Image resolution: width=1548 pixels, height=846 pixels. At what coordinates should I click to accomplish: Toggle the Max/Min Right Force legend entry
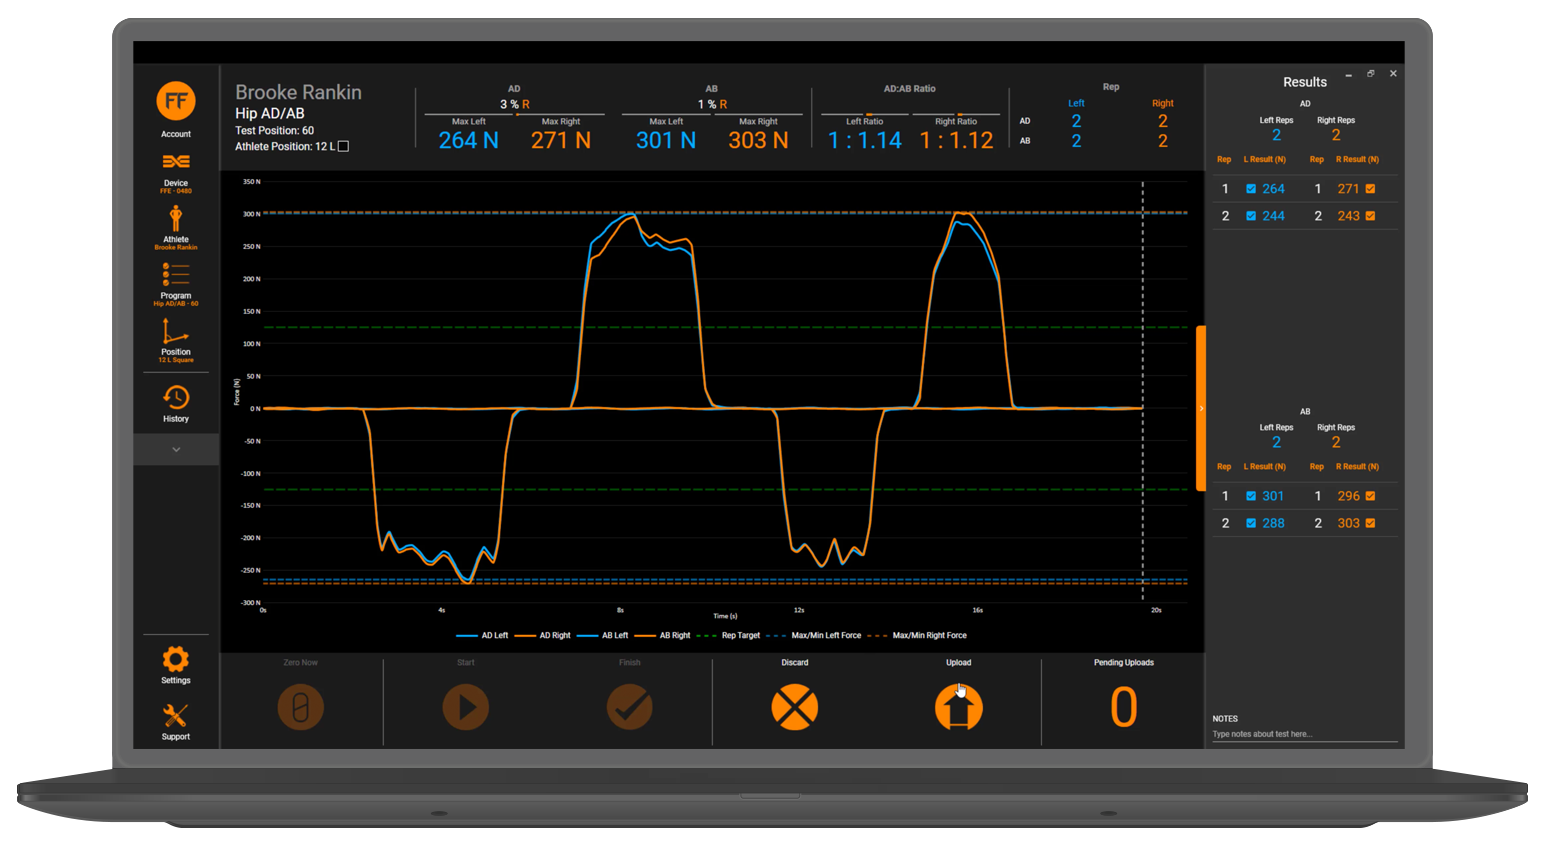(918, 636)
